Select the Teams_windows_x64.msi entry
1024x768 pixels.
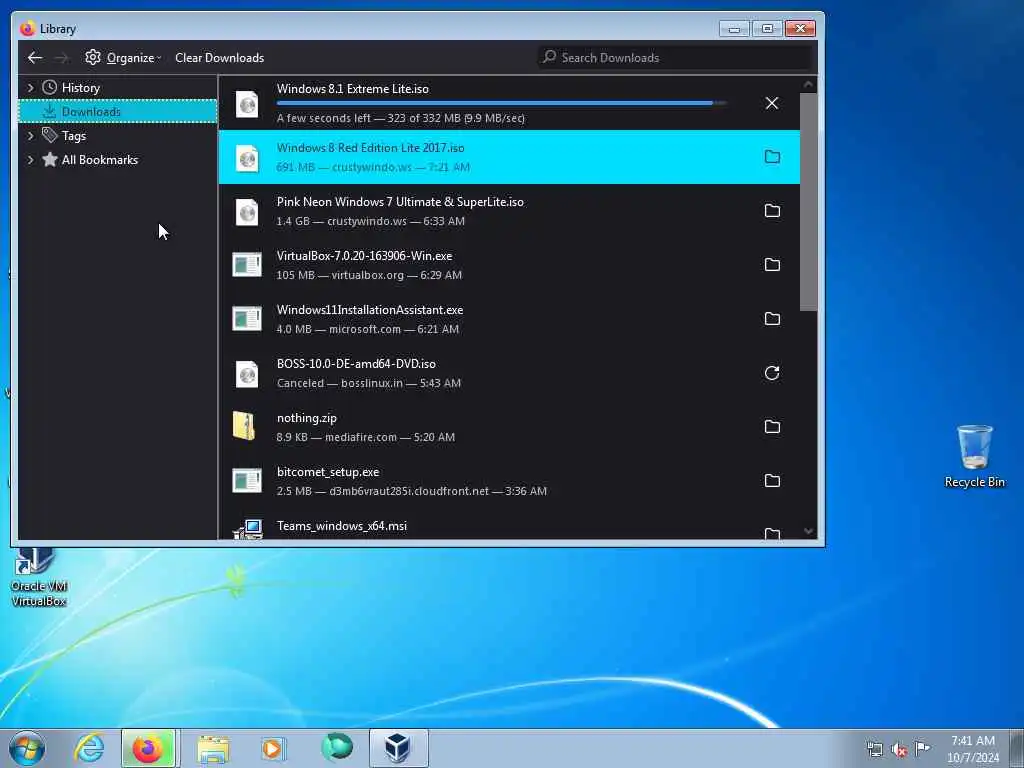[509, 525]
